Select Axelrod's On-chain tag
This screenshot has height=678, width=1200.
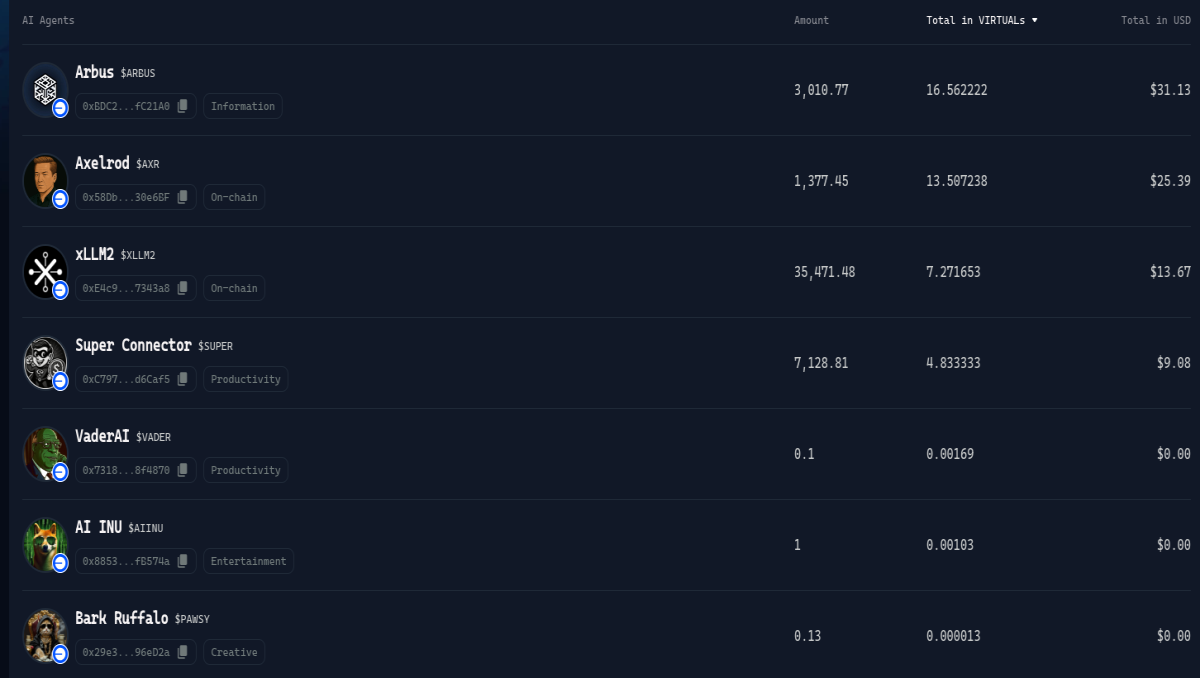234,197
